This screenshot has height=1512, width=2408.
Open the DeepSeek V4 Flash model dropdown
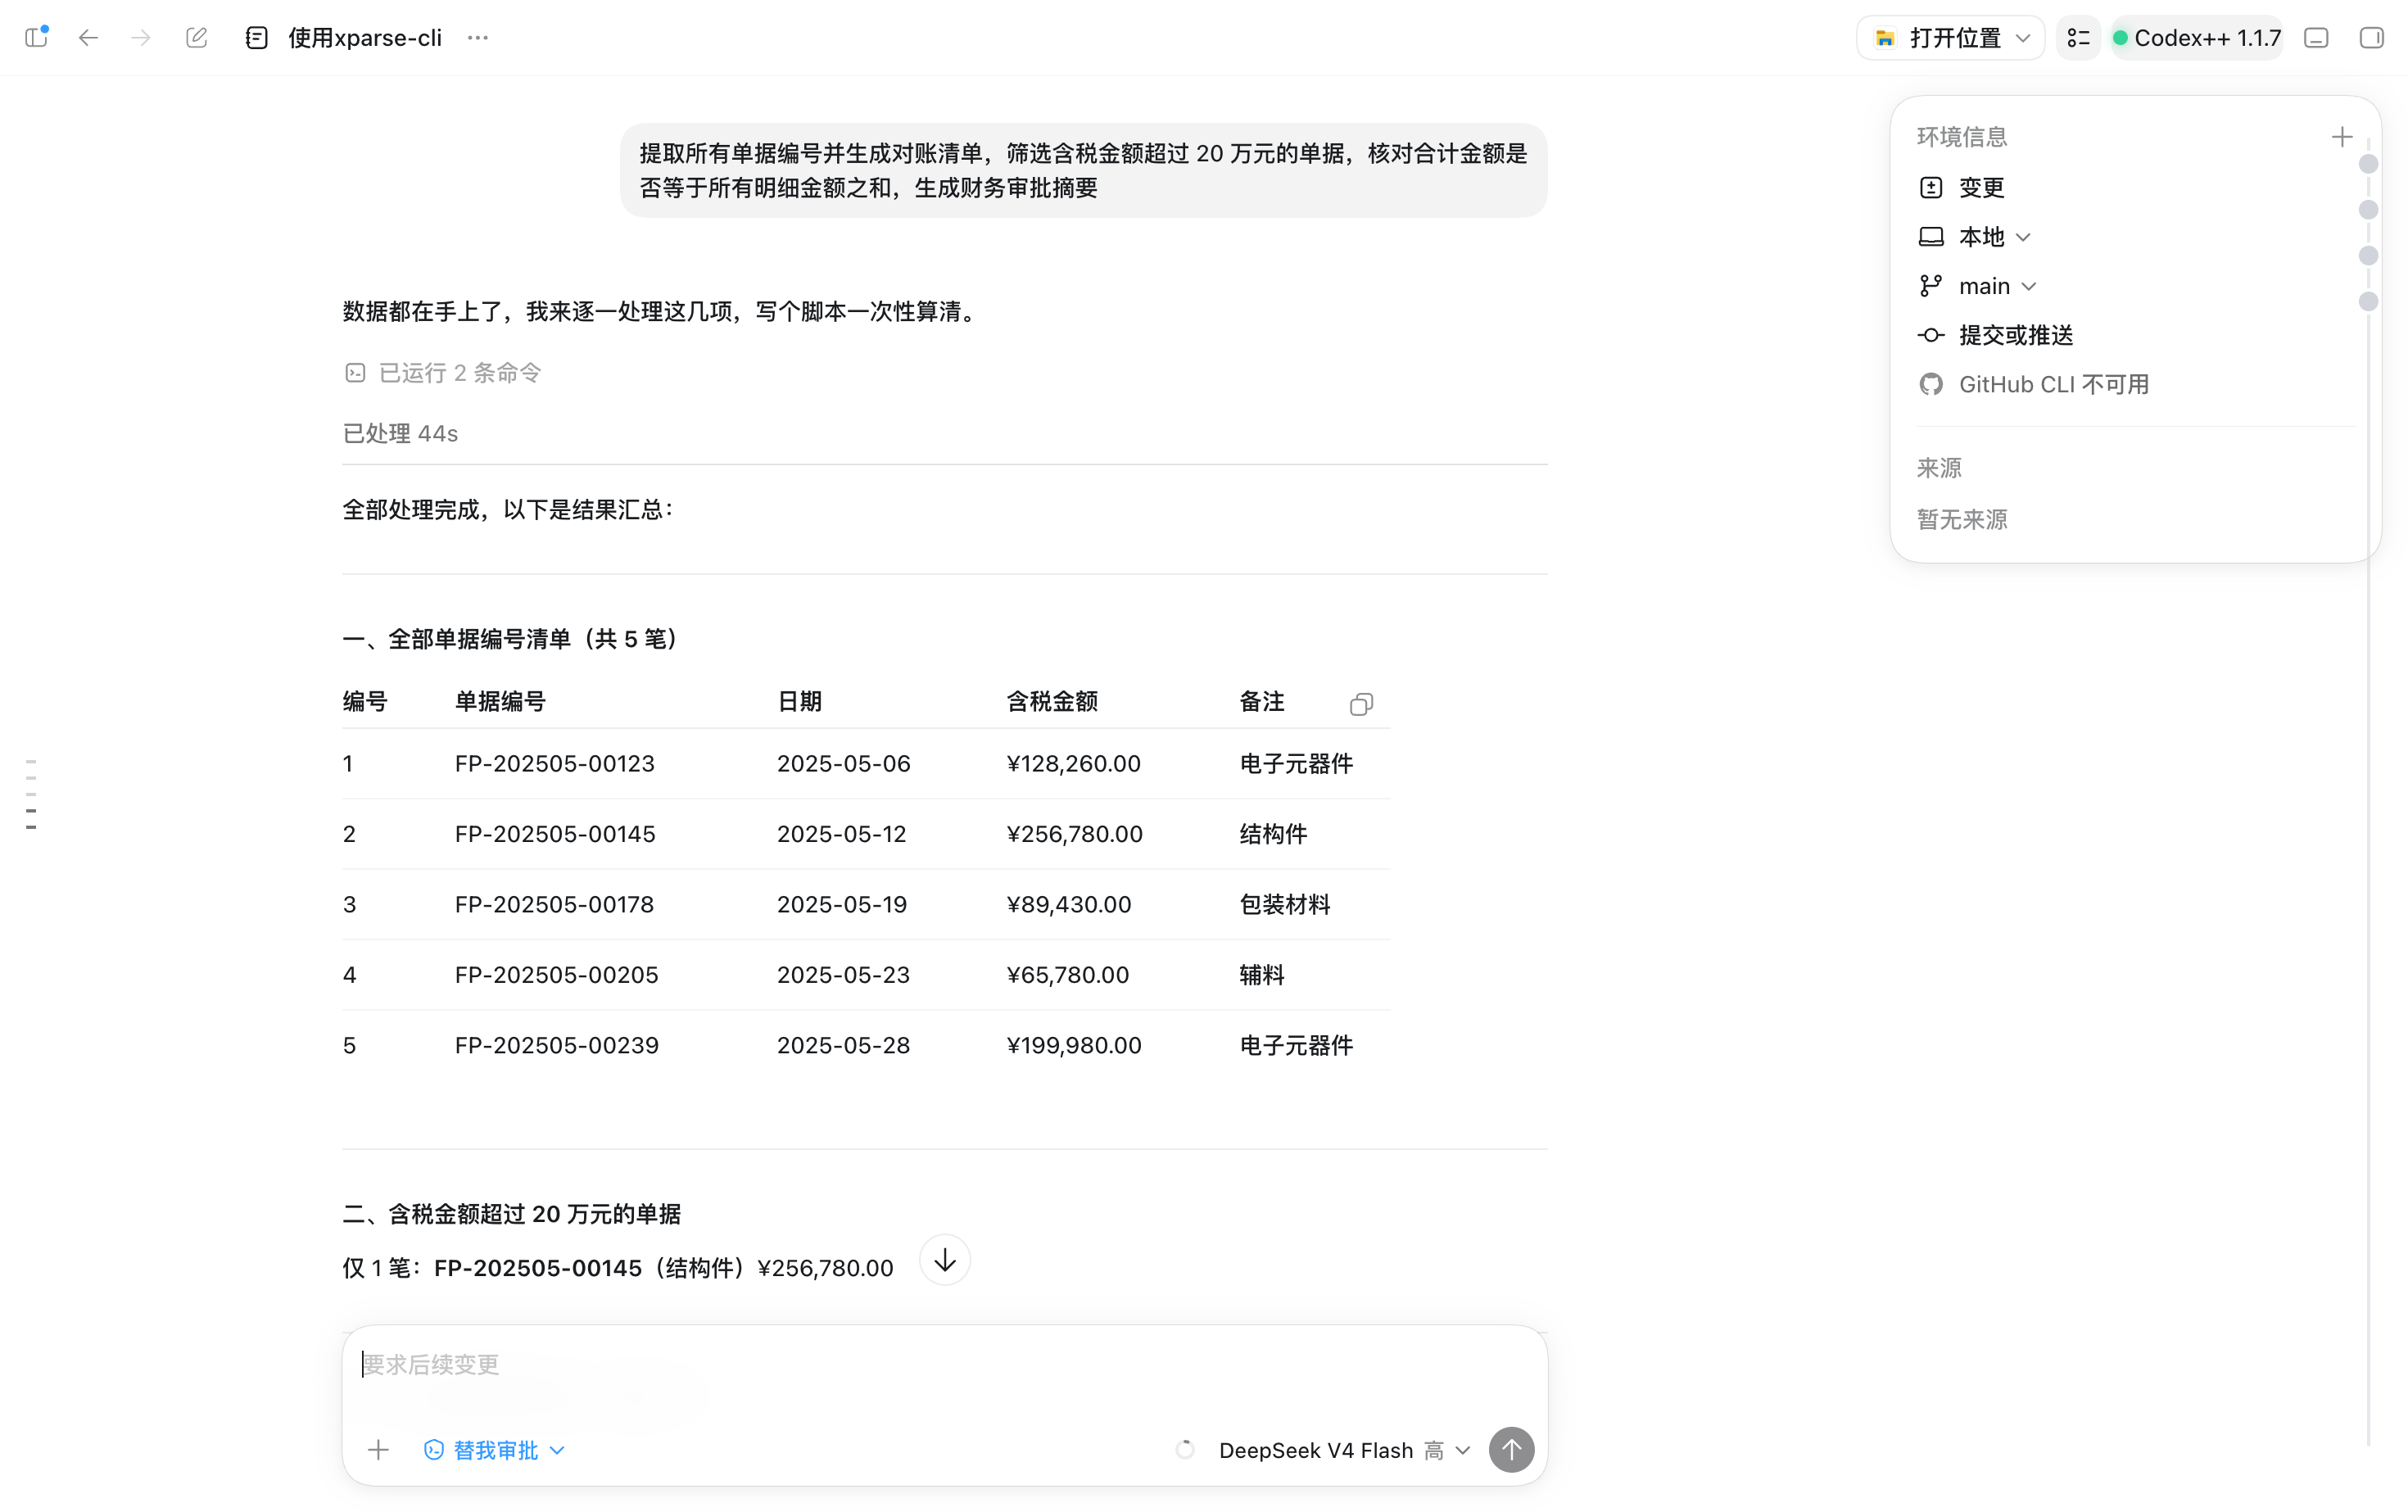click(1344, 1450)
